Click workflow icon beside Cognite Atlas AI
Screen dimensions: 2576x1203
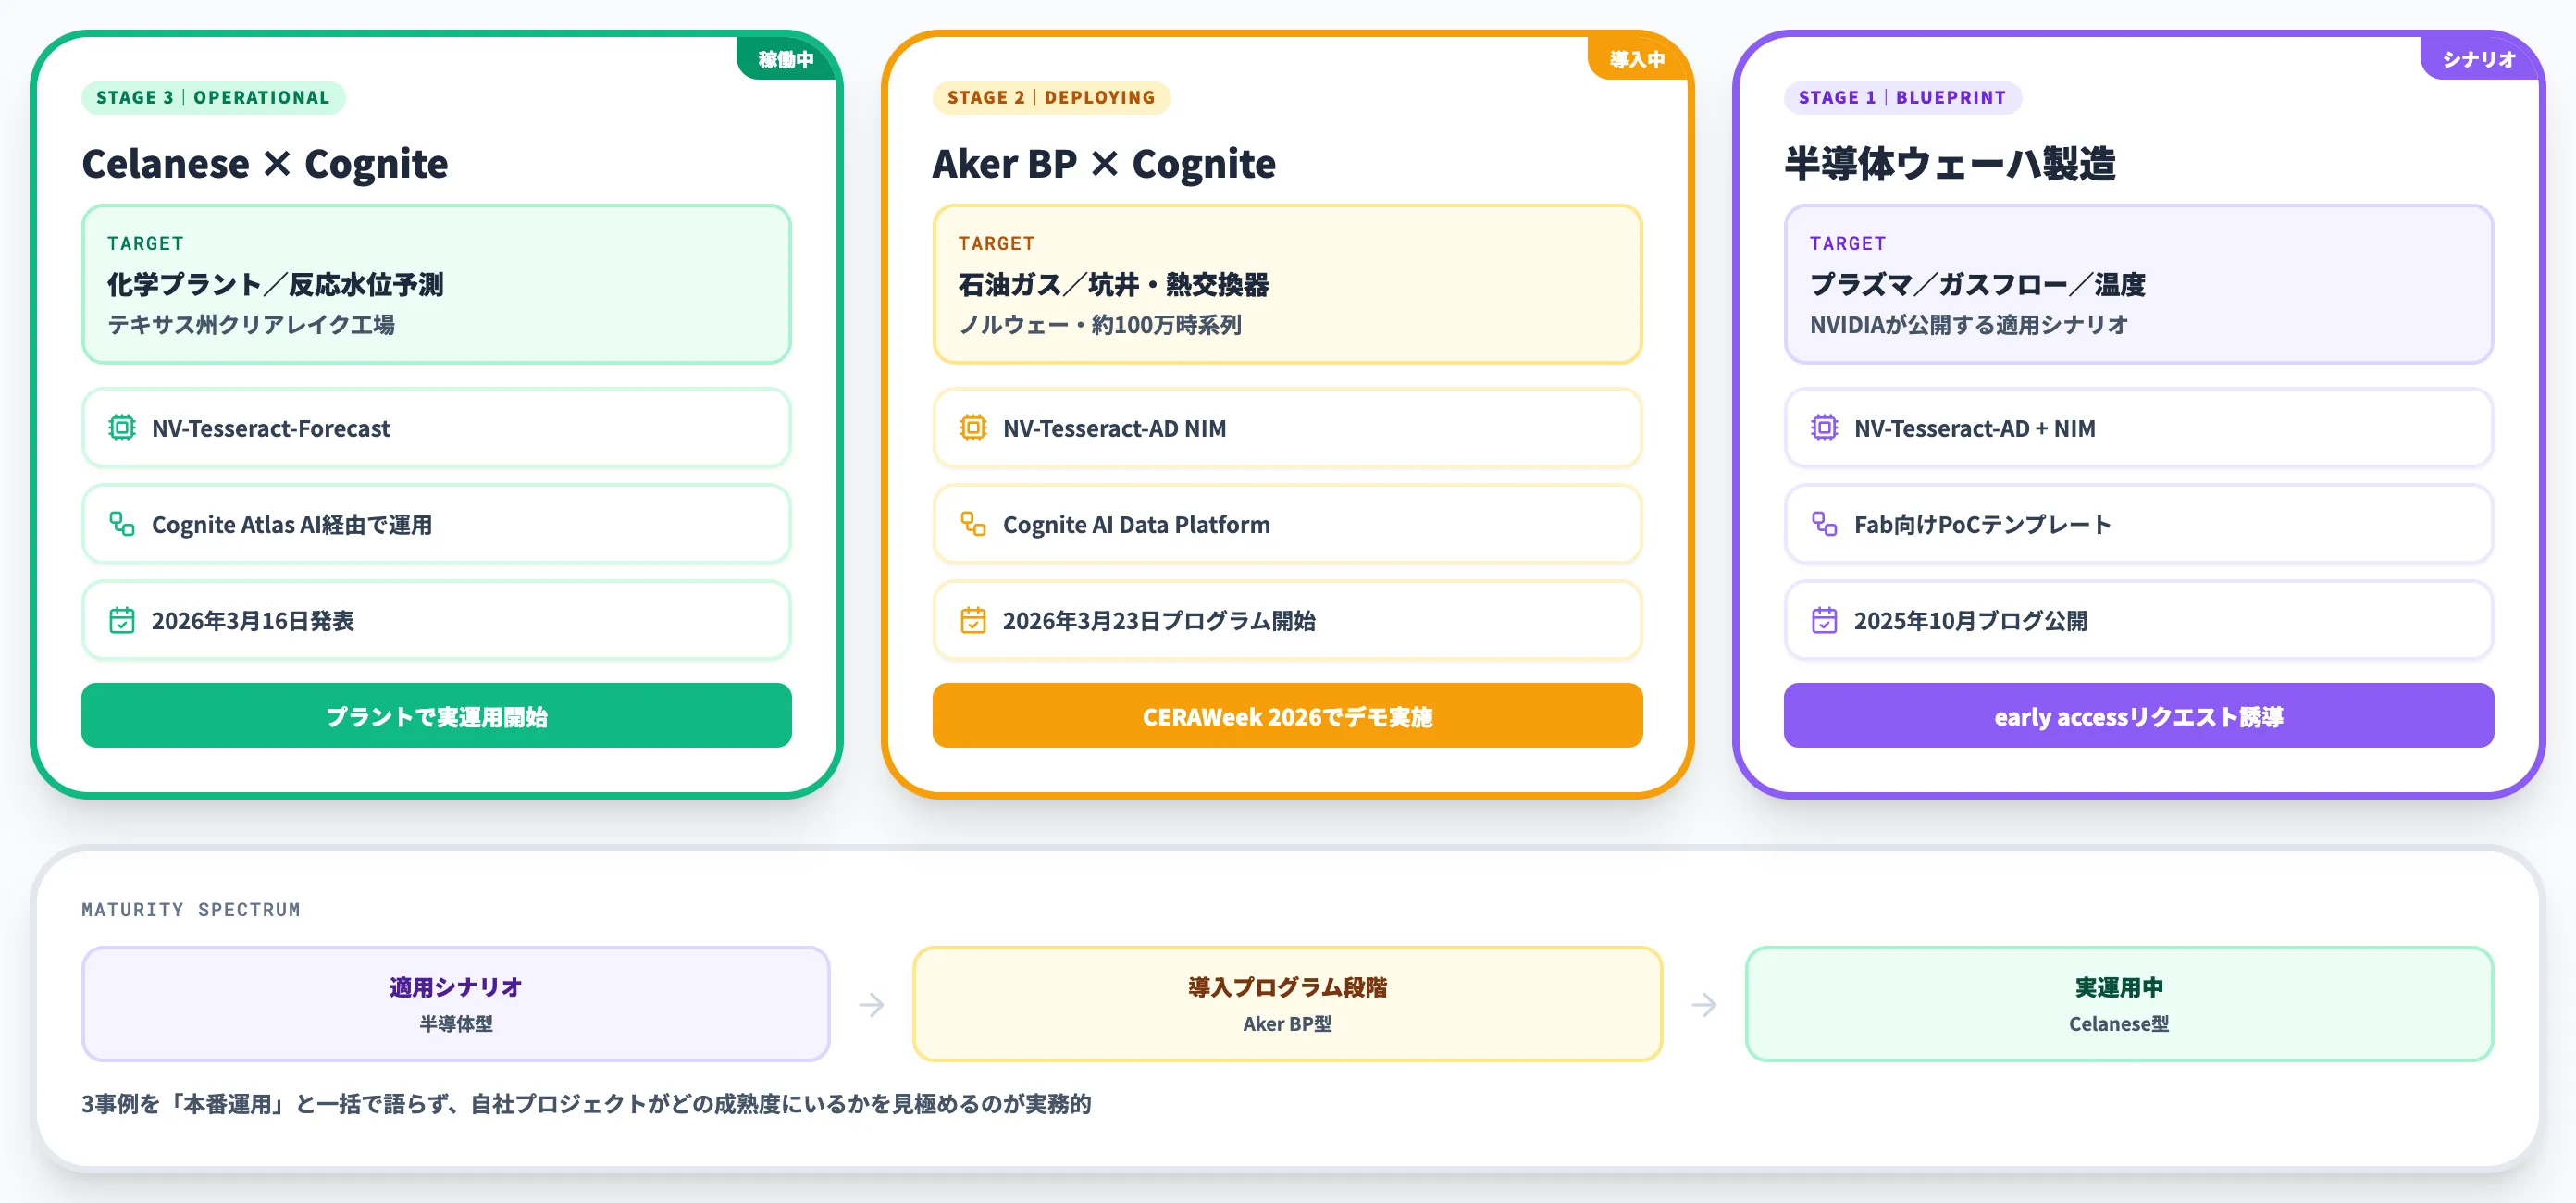tap(122, 524)
